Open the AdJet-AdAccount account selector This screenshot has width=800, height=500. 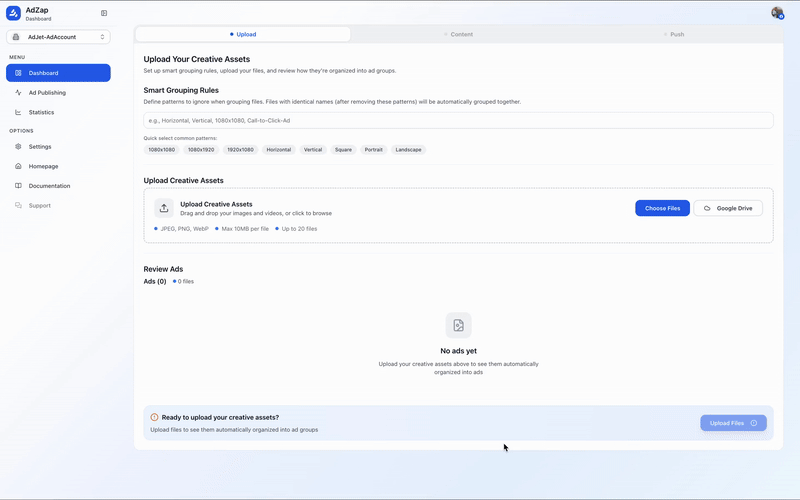pyautogui.click(x=58, y=37)
